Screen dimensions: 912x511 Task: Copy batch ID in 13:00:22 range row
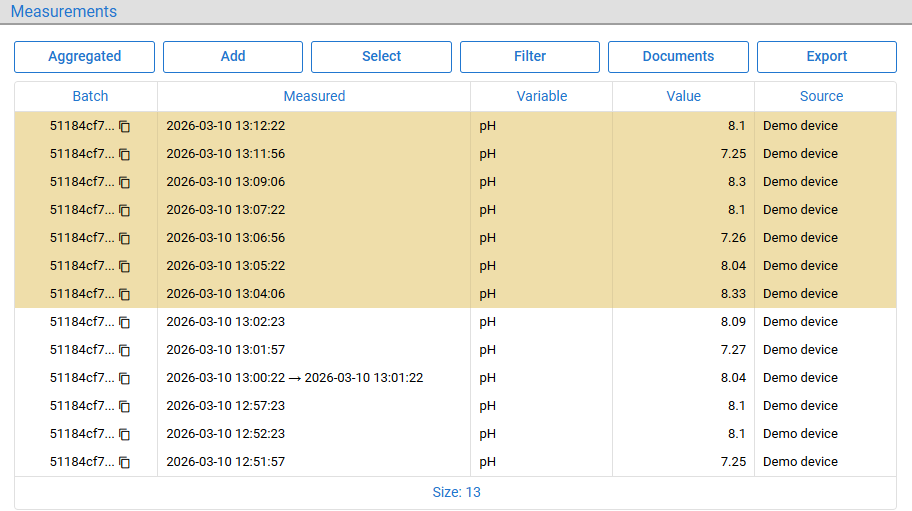click(124, 378)
